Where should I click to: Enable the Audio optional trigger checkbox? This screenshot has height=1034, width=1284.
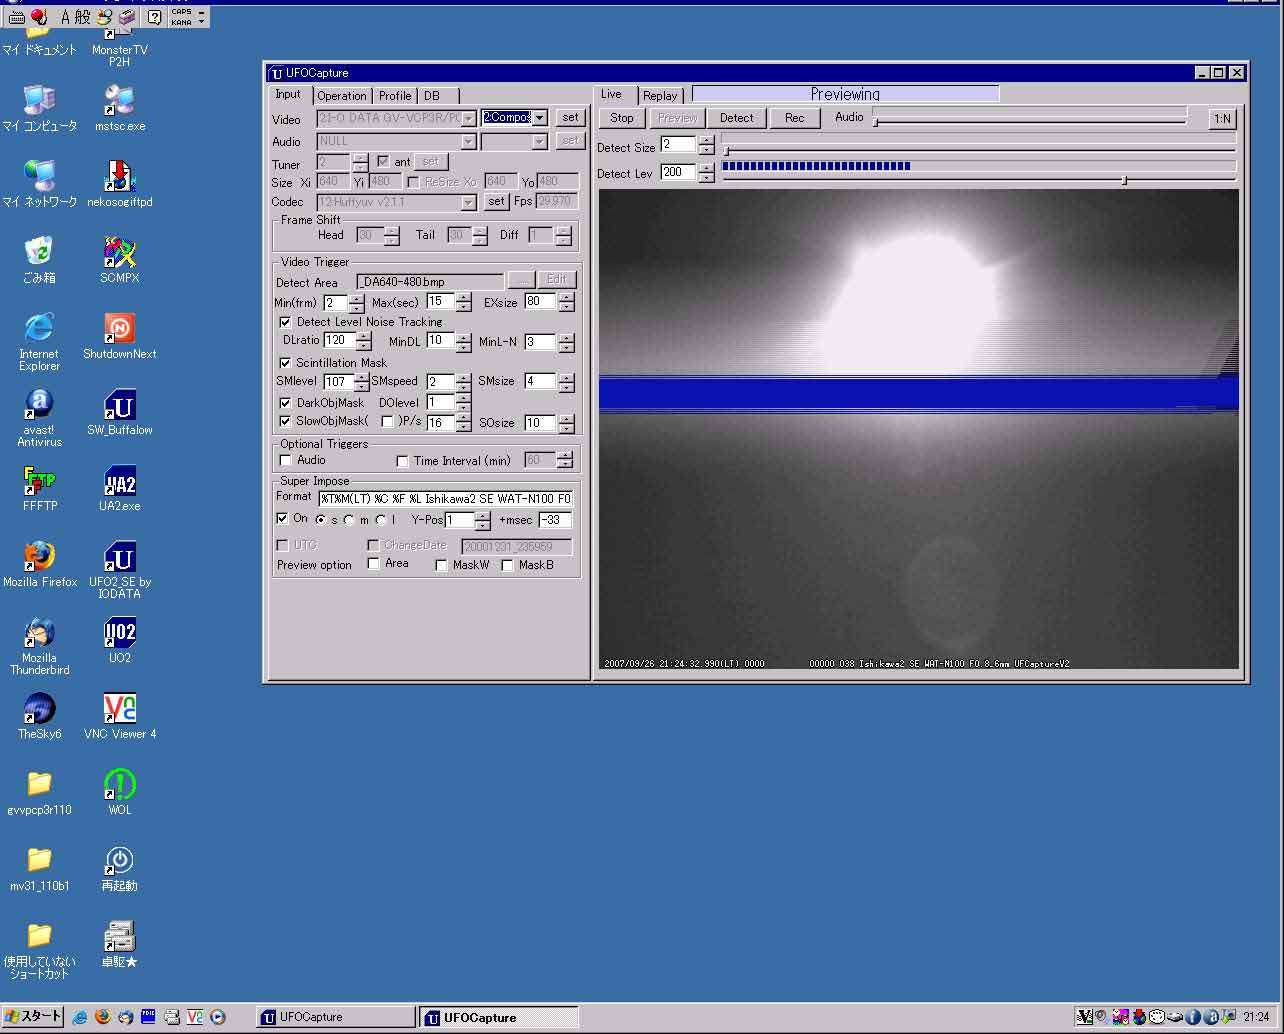coord(286,460)
